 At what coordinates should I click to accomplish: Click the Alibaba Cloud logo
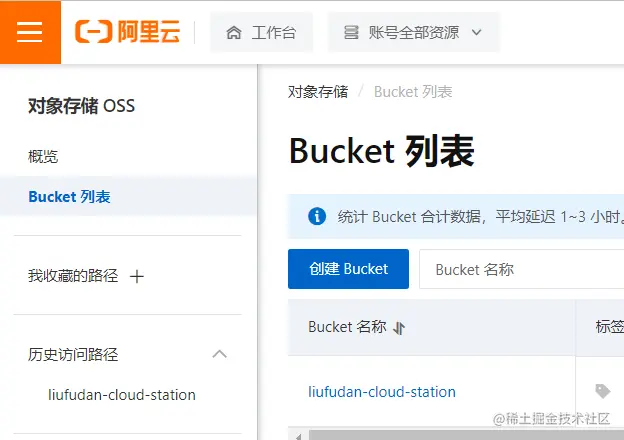[127, 31]
